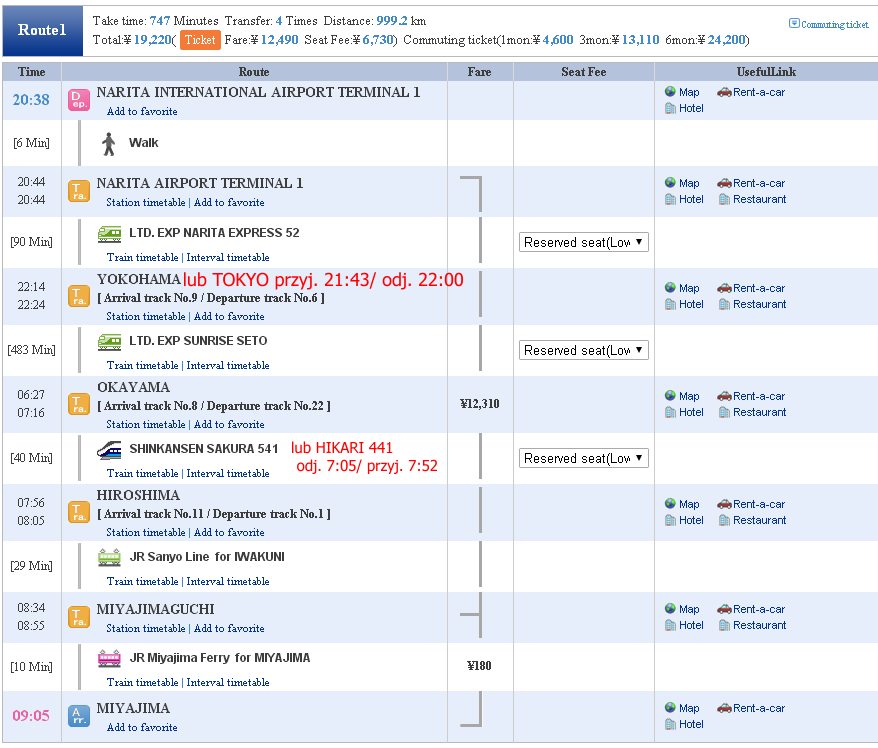This screenshot has width=878, height=748.
Task: Click the 20:38 departure time
Action: click(x=31, y=100)
